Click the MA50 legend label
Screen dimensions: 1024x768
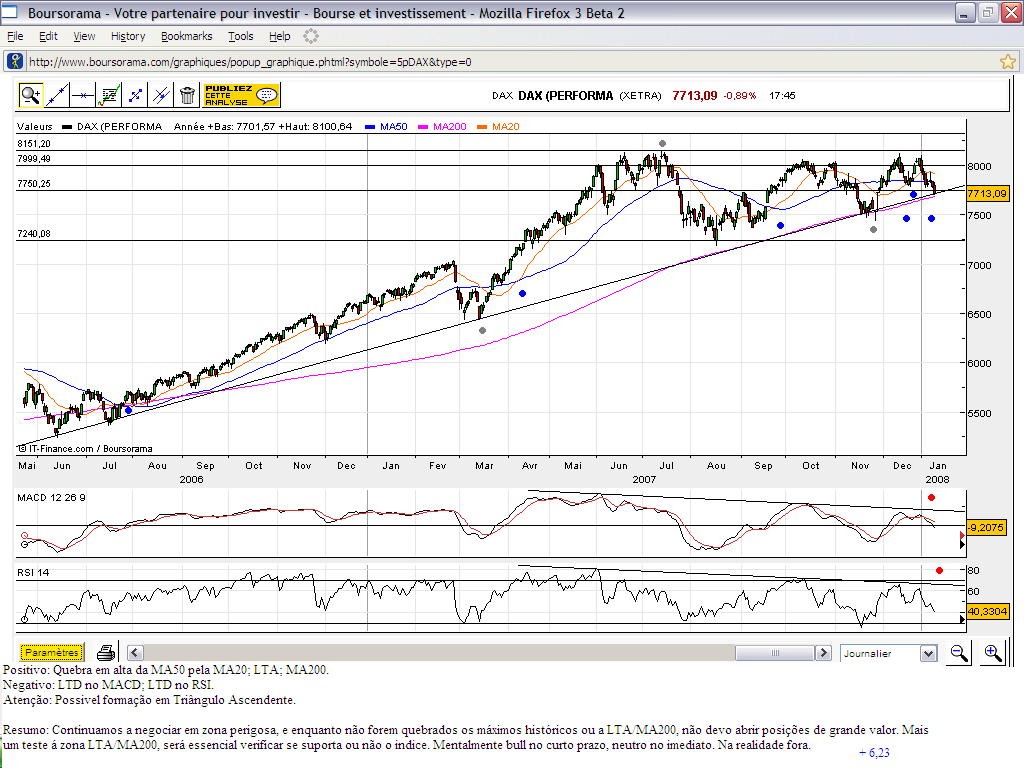[394, 127]
